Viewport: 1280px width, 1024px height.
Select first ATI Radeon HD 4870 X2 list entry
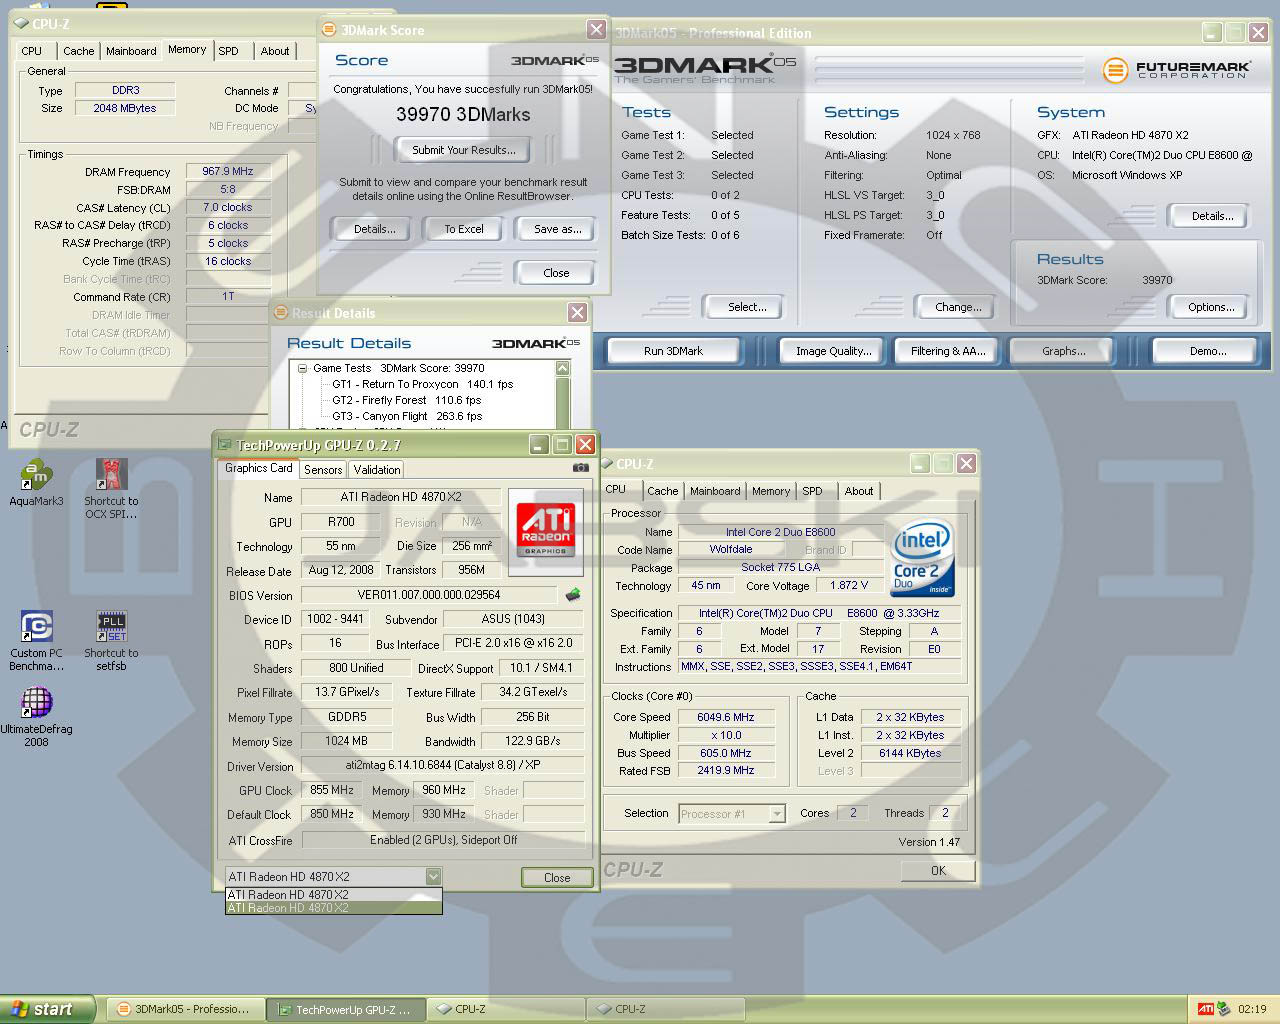[334, 895]
